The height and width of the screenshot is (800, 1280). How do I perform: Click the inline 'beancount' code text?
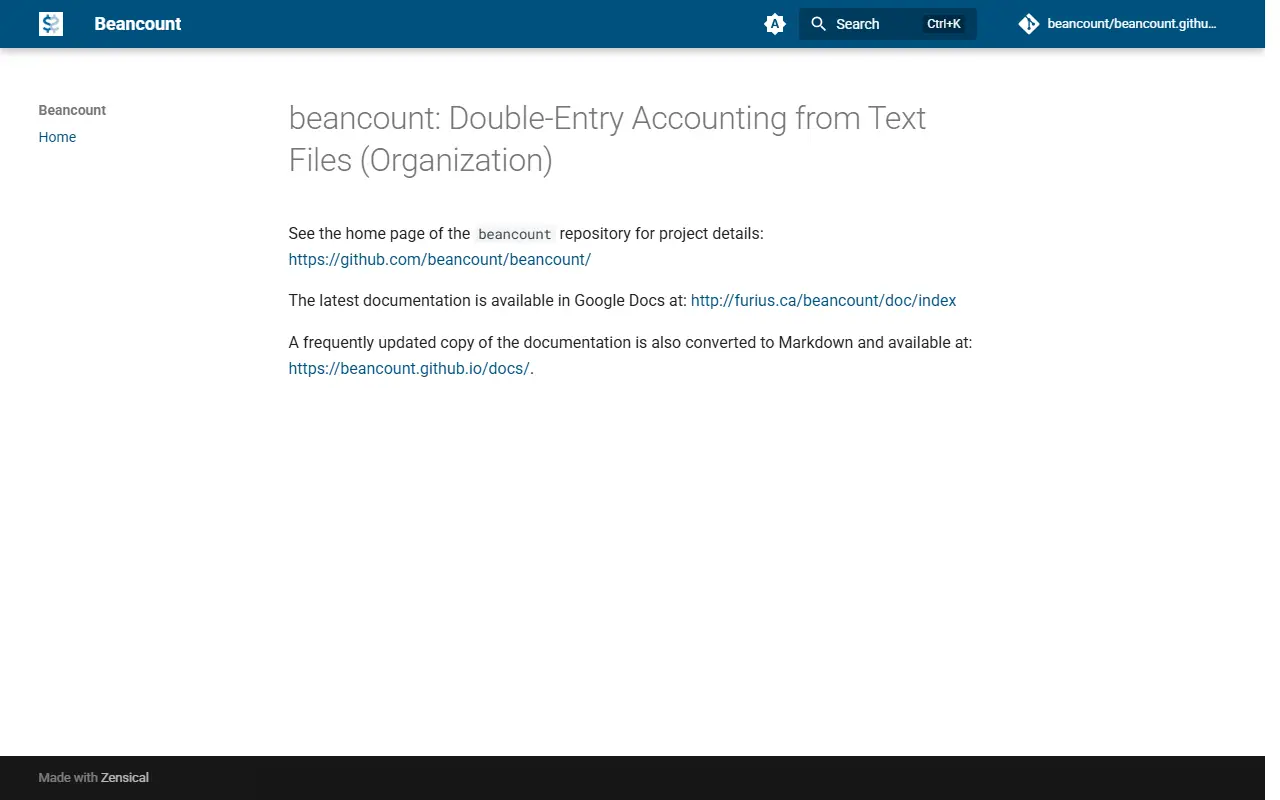tap(515, 234)
